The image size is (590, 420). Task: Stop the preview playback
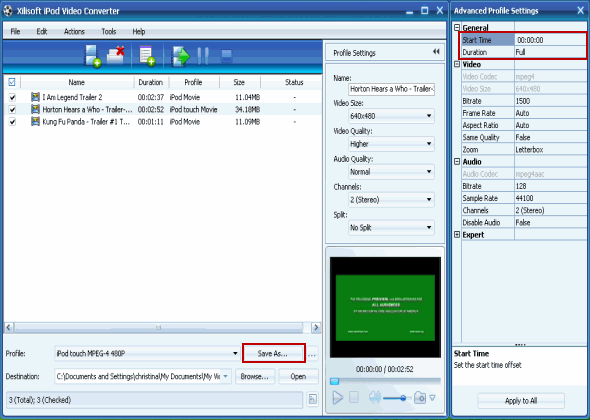coord(354,397)
